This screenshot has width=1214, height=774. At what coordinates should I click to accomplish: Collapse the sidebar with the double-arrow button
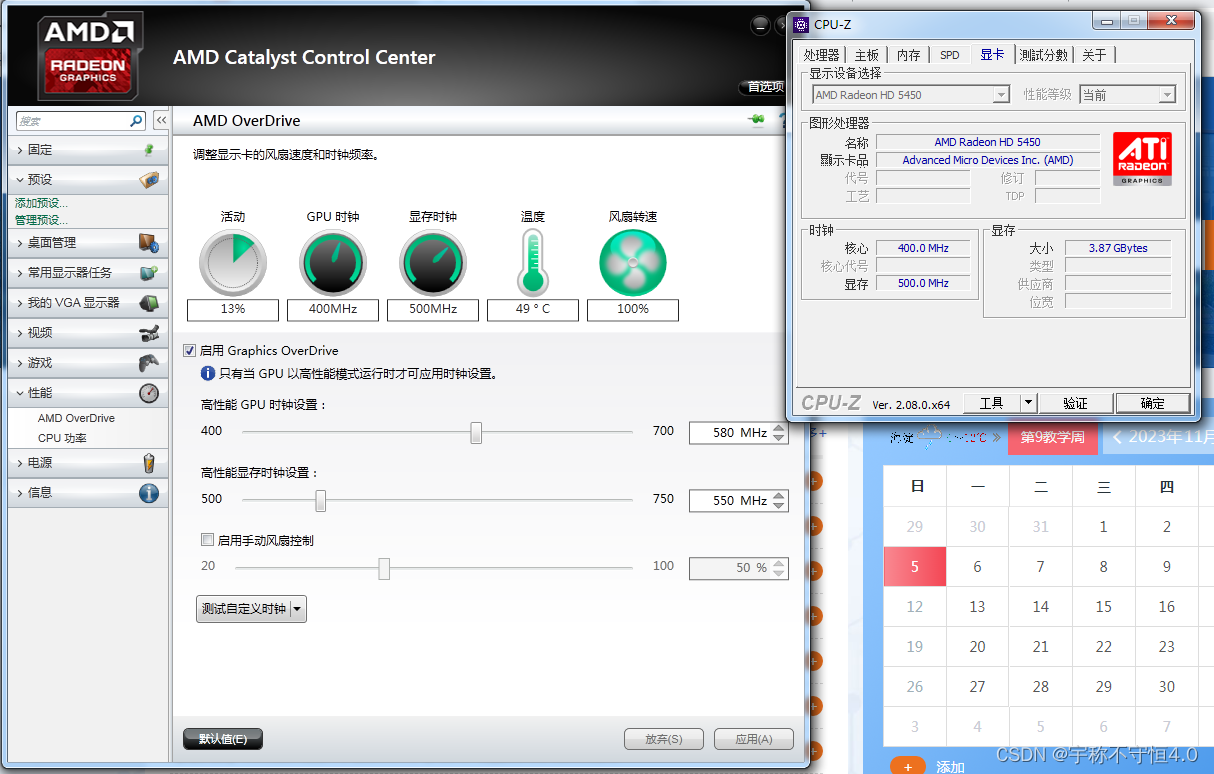click(161, 121)
